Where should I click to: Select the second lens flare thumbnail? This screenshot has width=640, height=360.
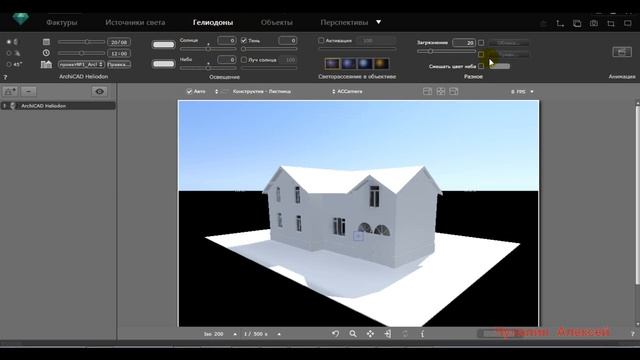click(349, 64)
